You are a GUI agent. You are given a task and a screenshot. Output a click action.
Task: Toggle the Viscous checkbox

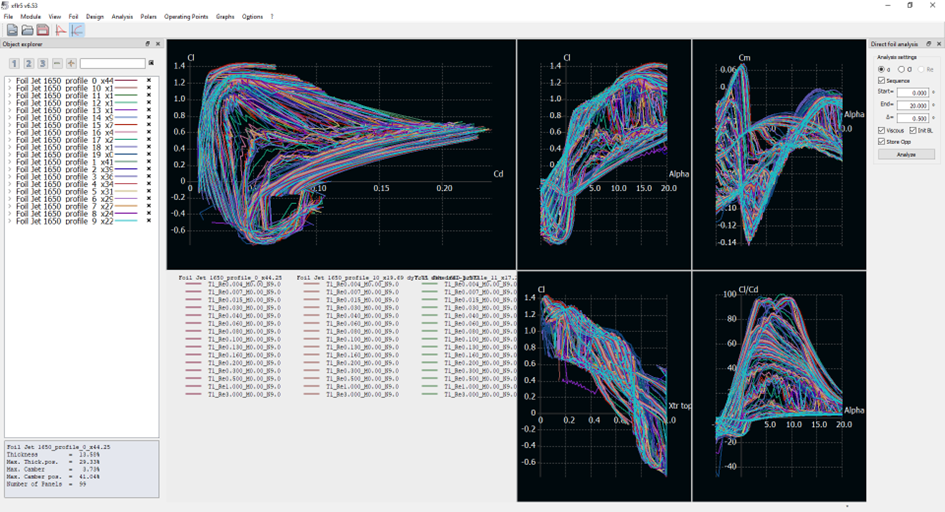[881, 130]
